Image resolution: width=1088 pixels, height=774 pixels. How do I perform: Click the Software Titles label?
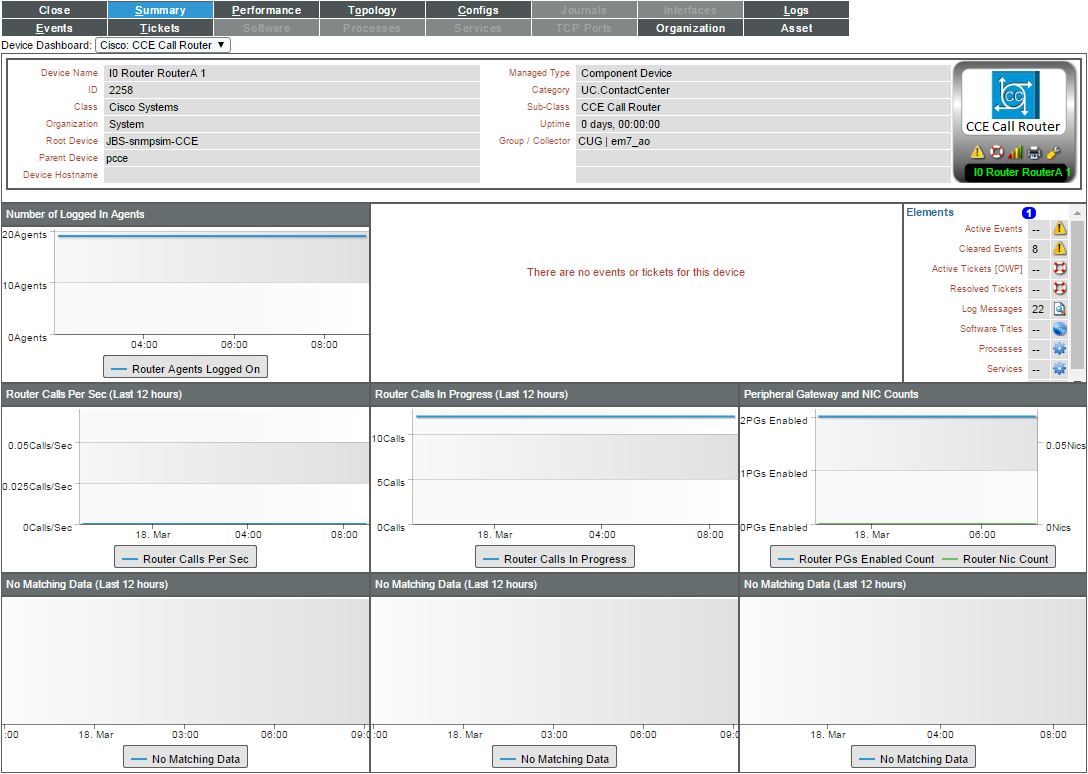point(991,329)
